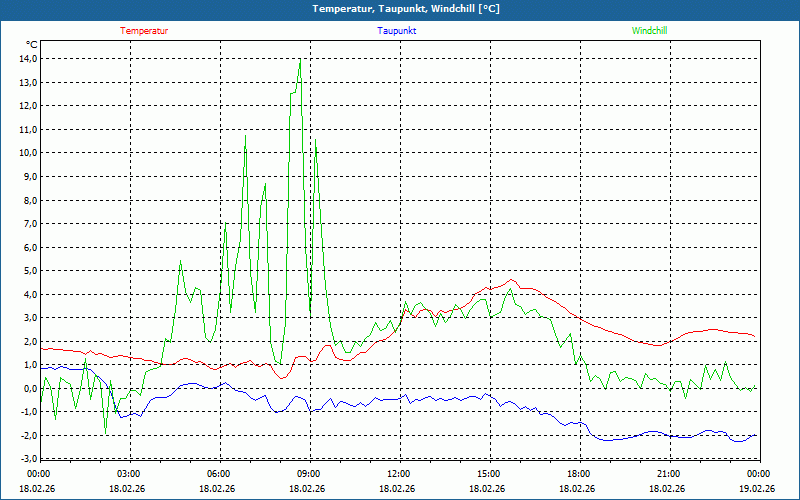This screenshot has width=800, height=500.
Task: Select the red 'Temperatur' legend label
Action: [144, 30]
